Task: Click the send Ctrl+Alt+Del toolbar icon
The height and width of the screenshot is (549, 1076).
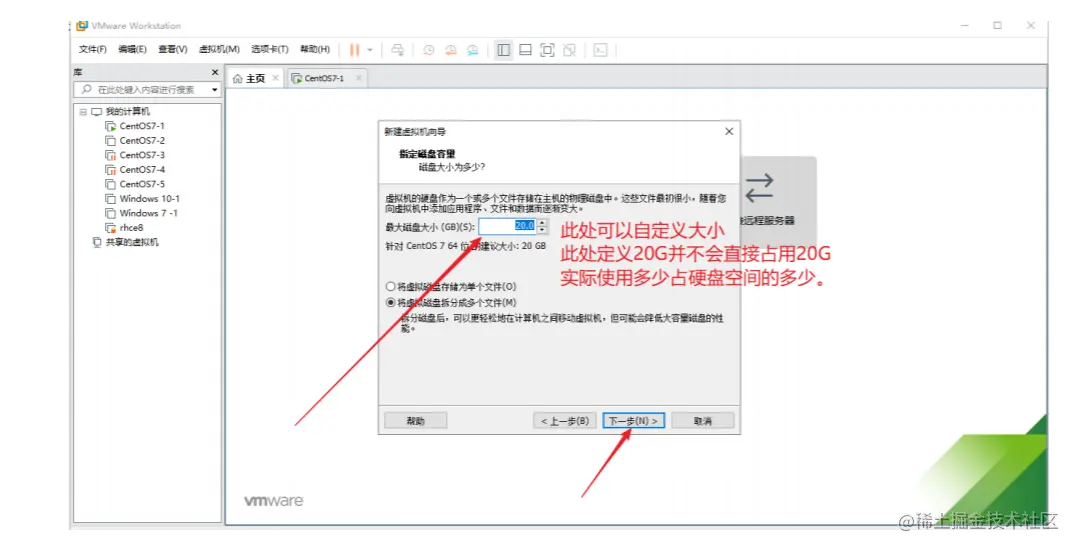Action: coord(397,50)
